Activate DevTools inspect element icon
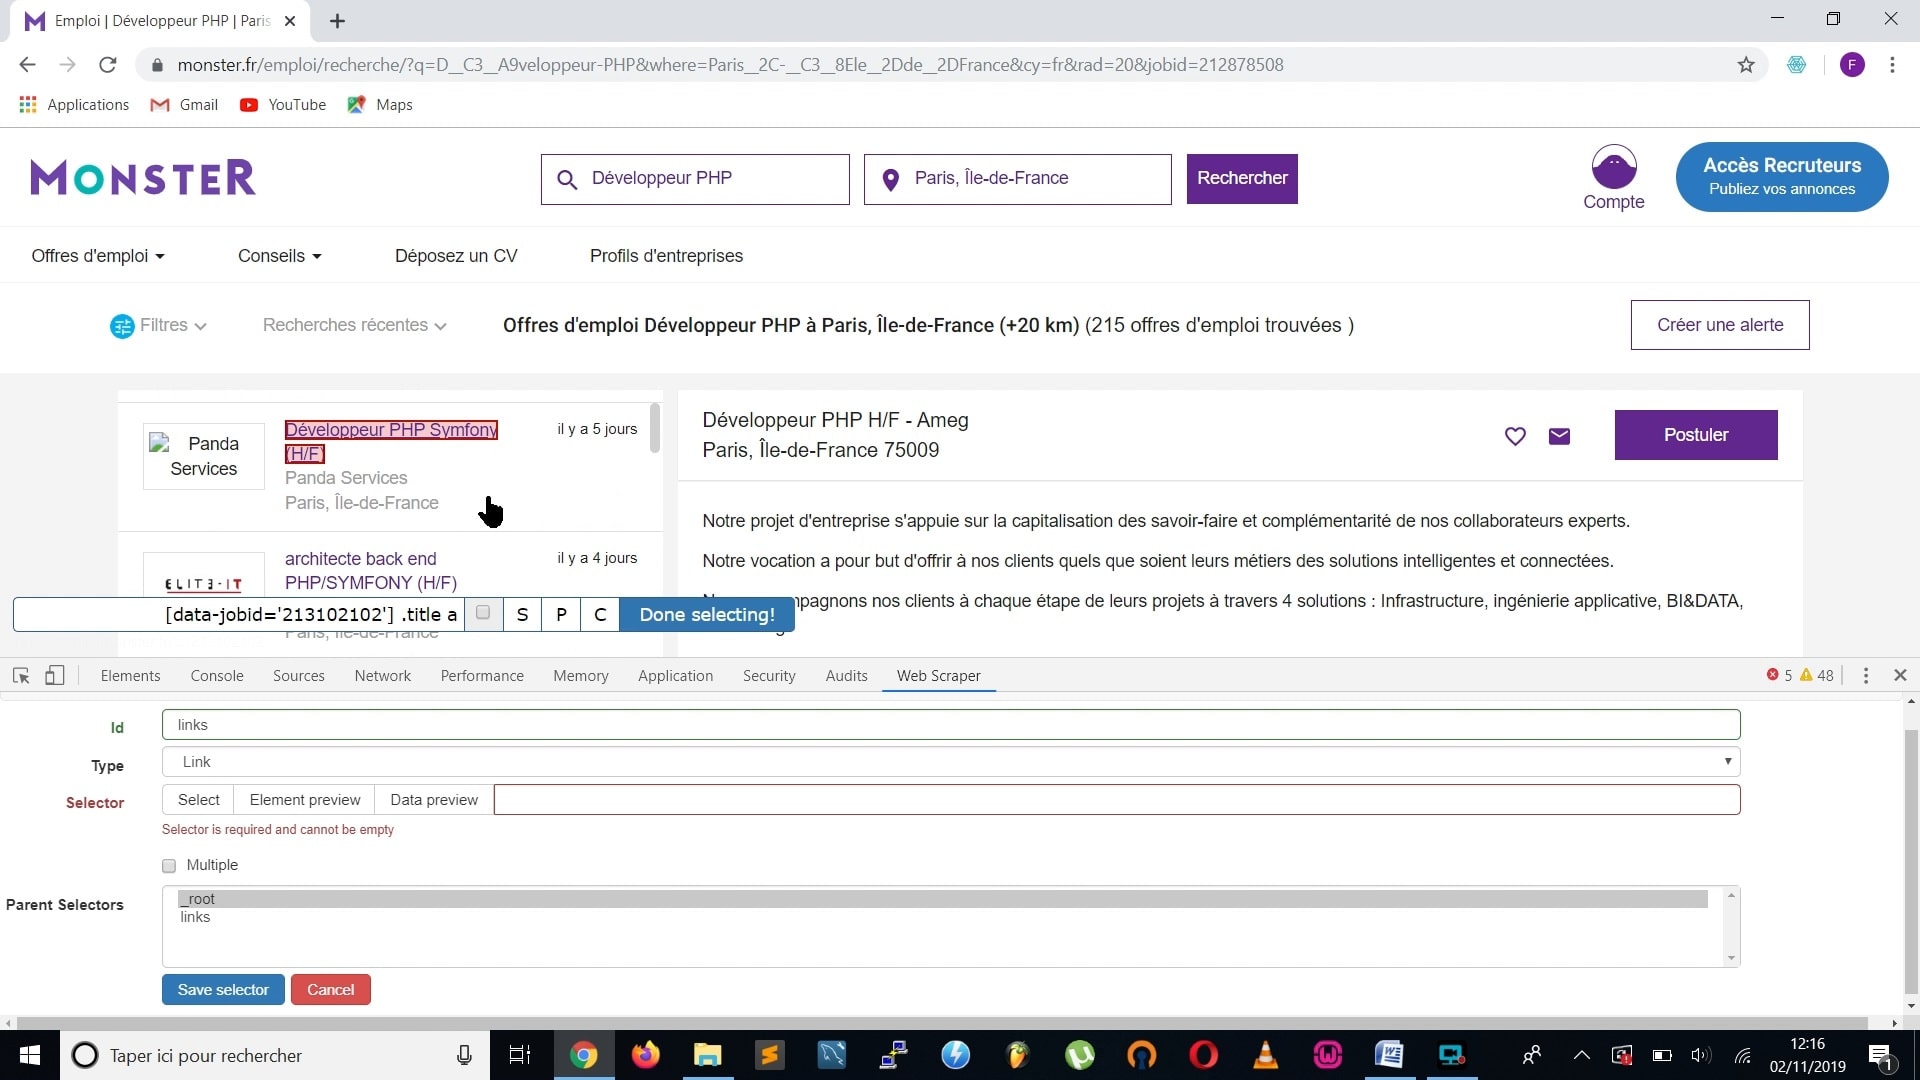1920x1080 pixels. [x=21, y=676]
